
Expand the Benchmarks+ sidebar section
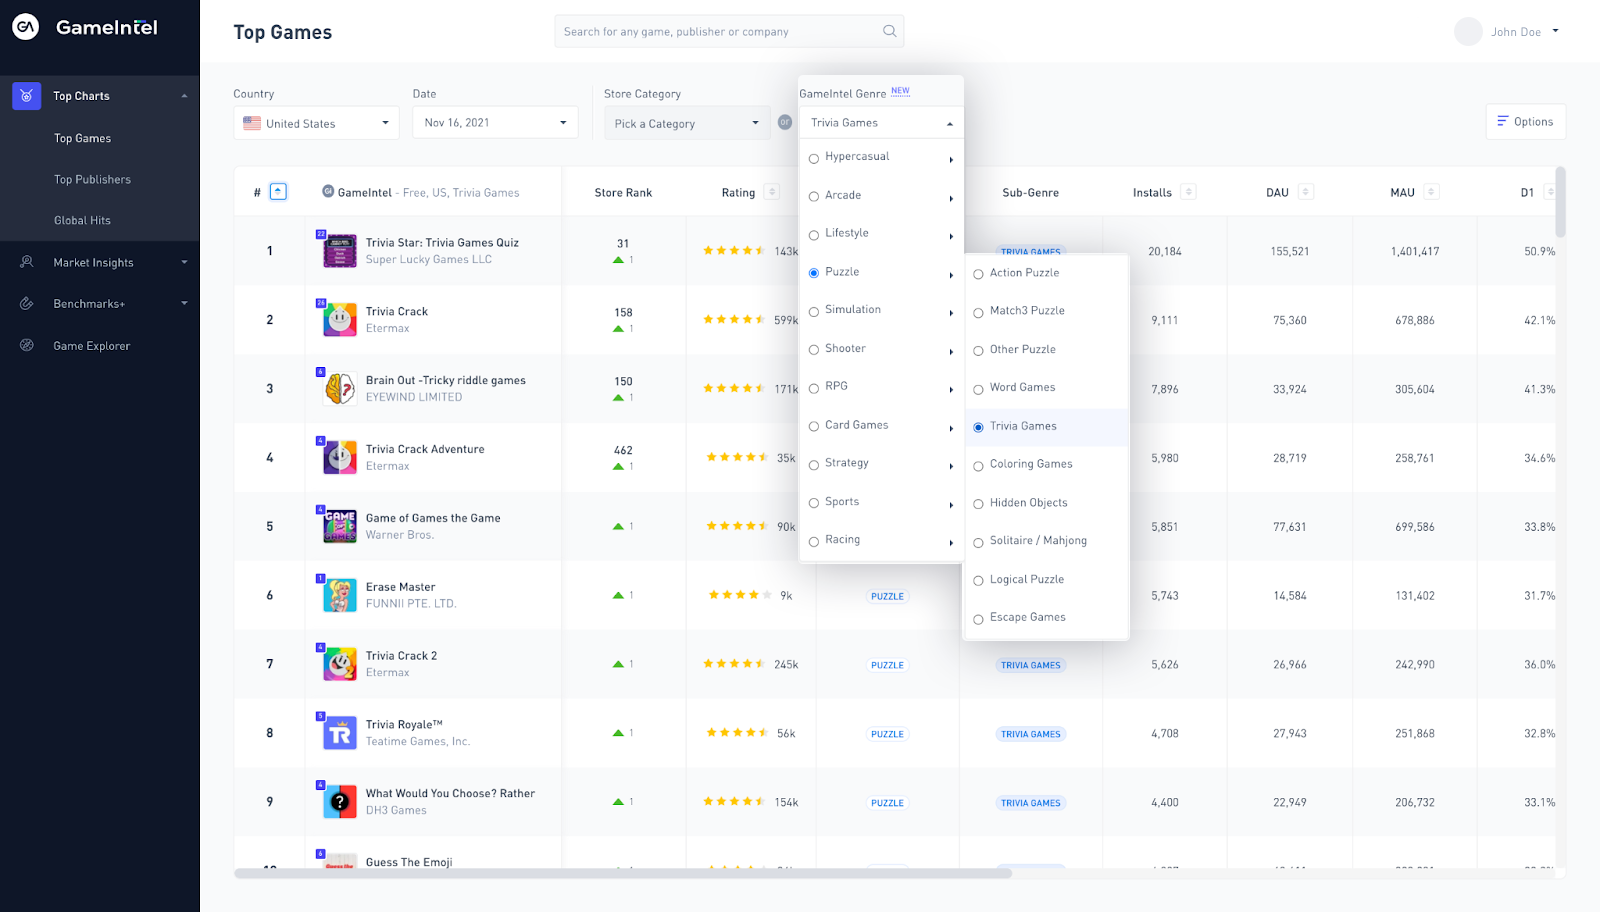click(x=184, y=303)
